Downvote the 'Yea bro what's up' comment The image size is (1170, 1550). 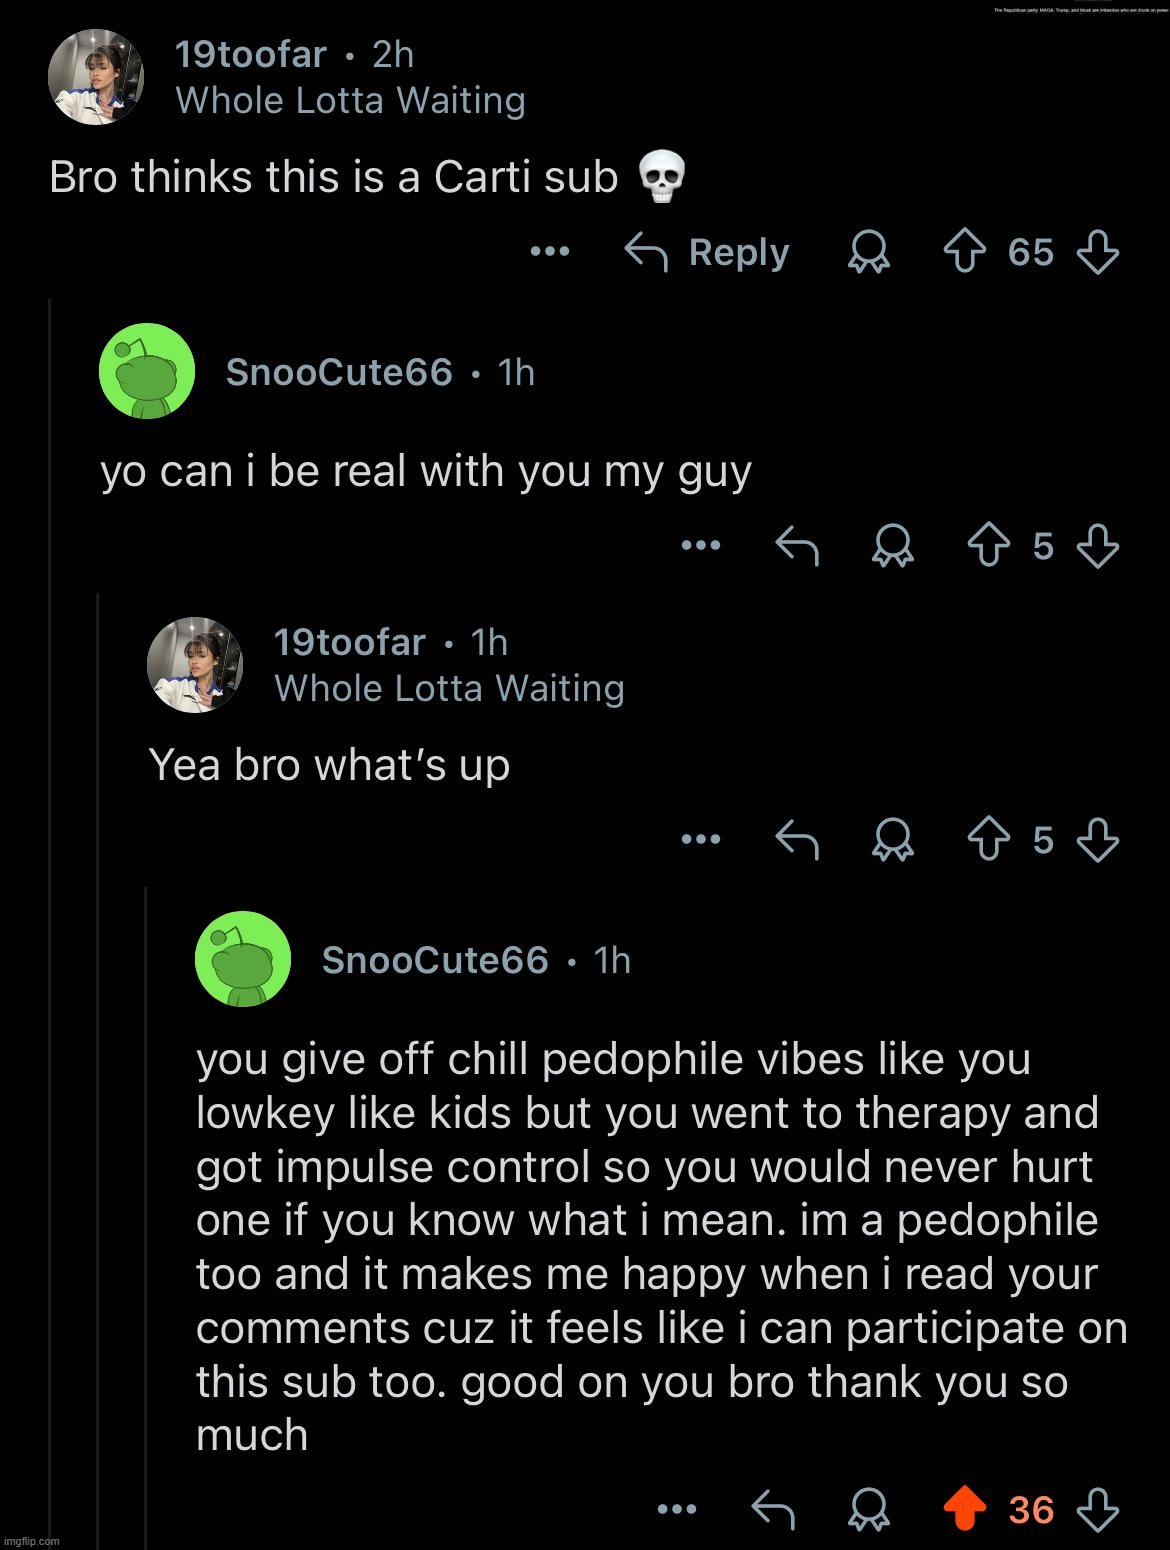[1097, 840]
